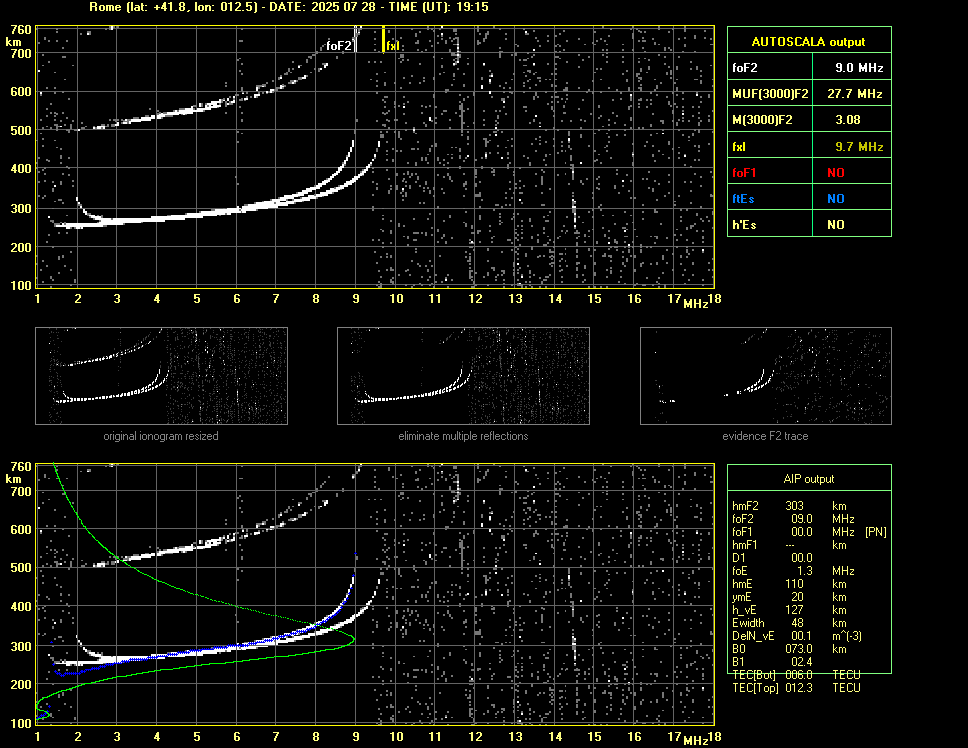Click the B1 02.4 entry
Viewport: 968px width, 748px height.
pyautogui.click(x=772, y=662)
